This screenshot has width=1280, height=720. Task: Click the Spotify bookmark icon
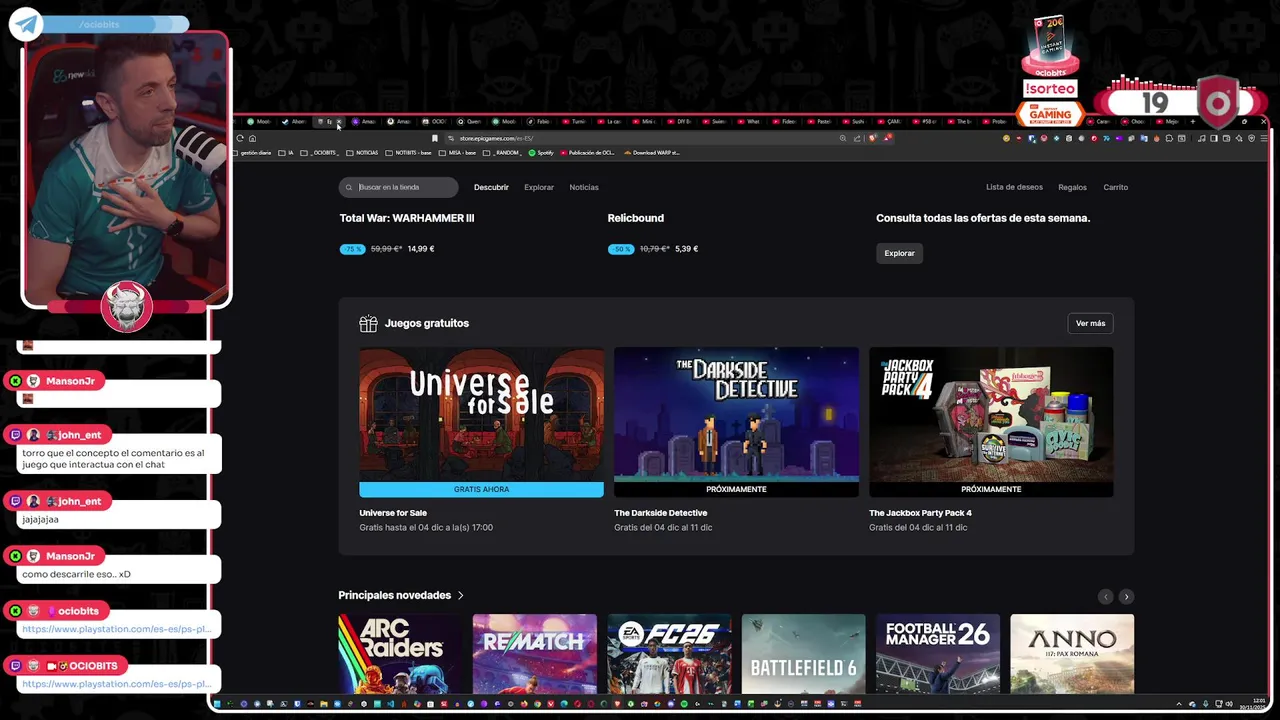(x=532, y=153)
